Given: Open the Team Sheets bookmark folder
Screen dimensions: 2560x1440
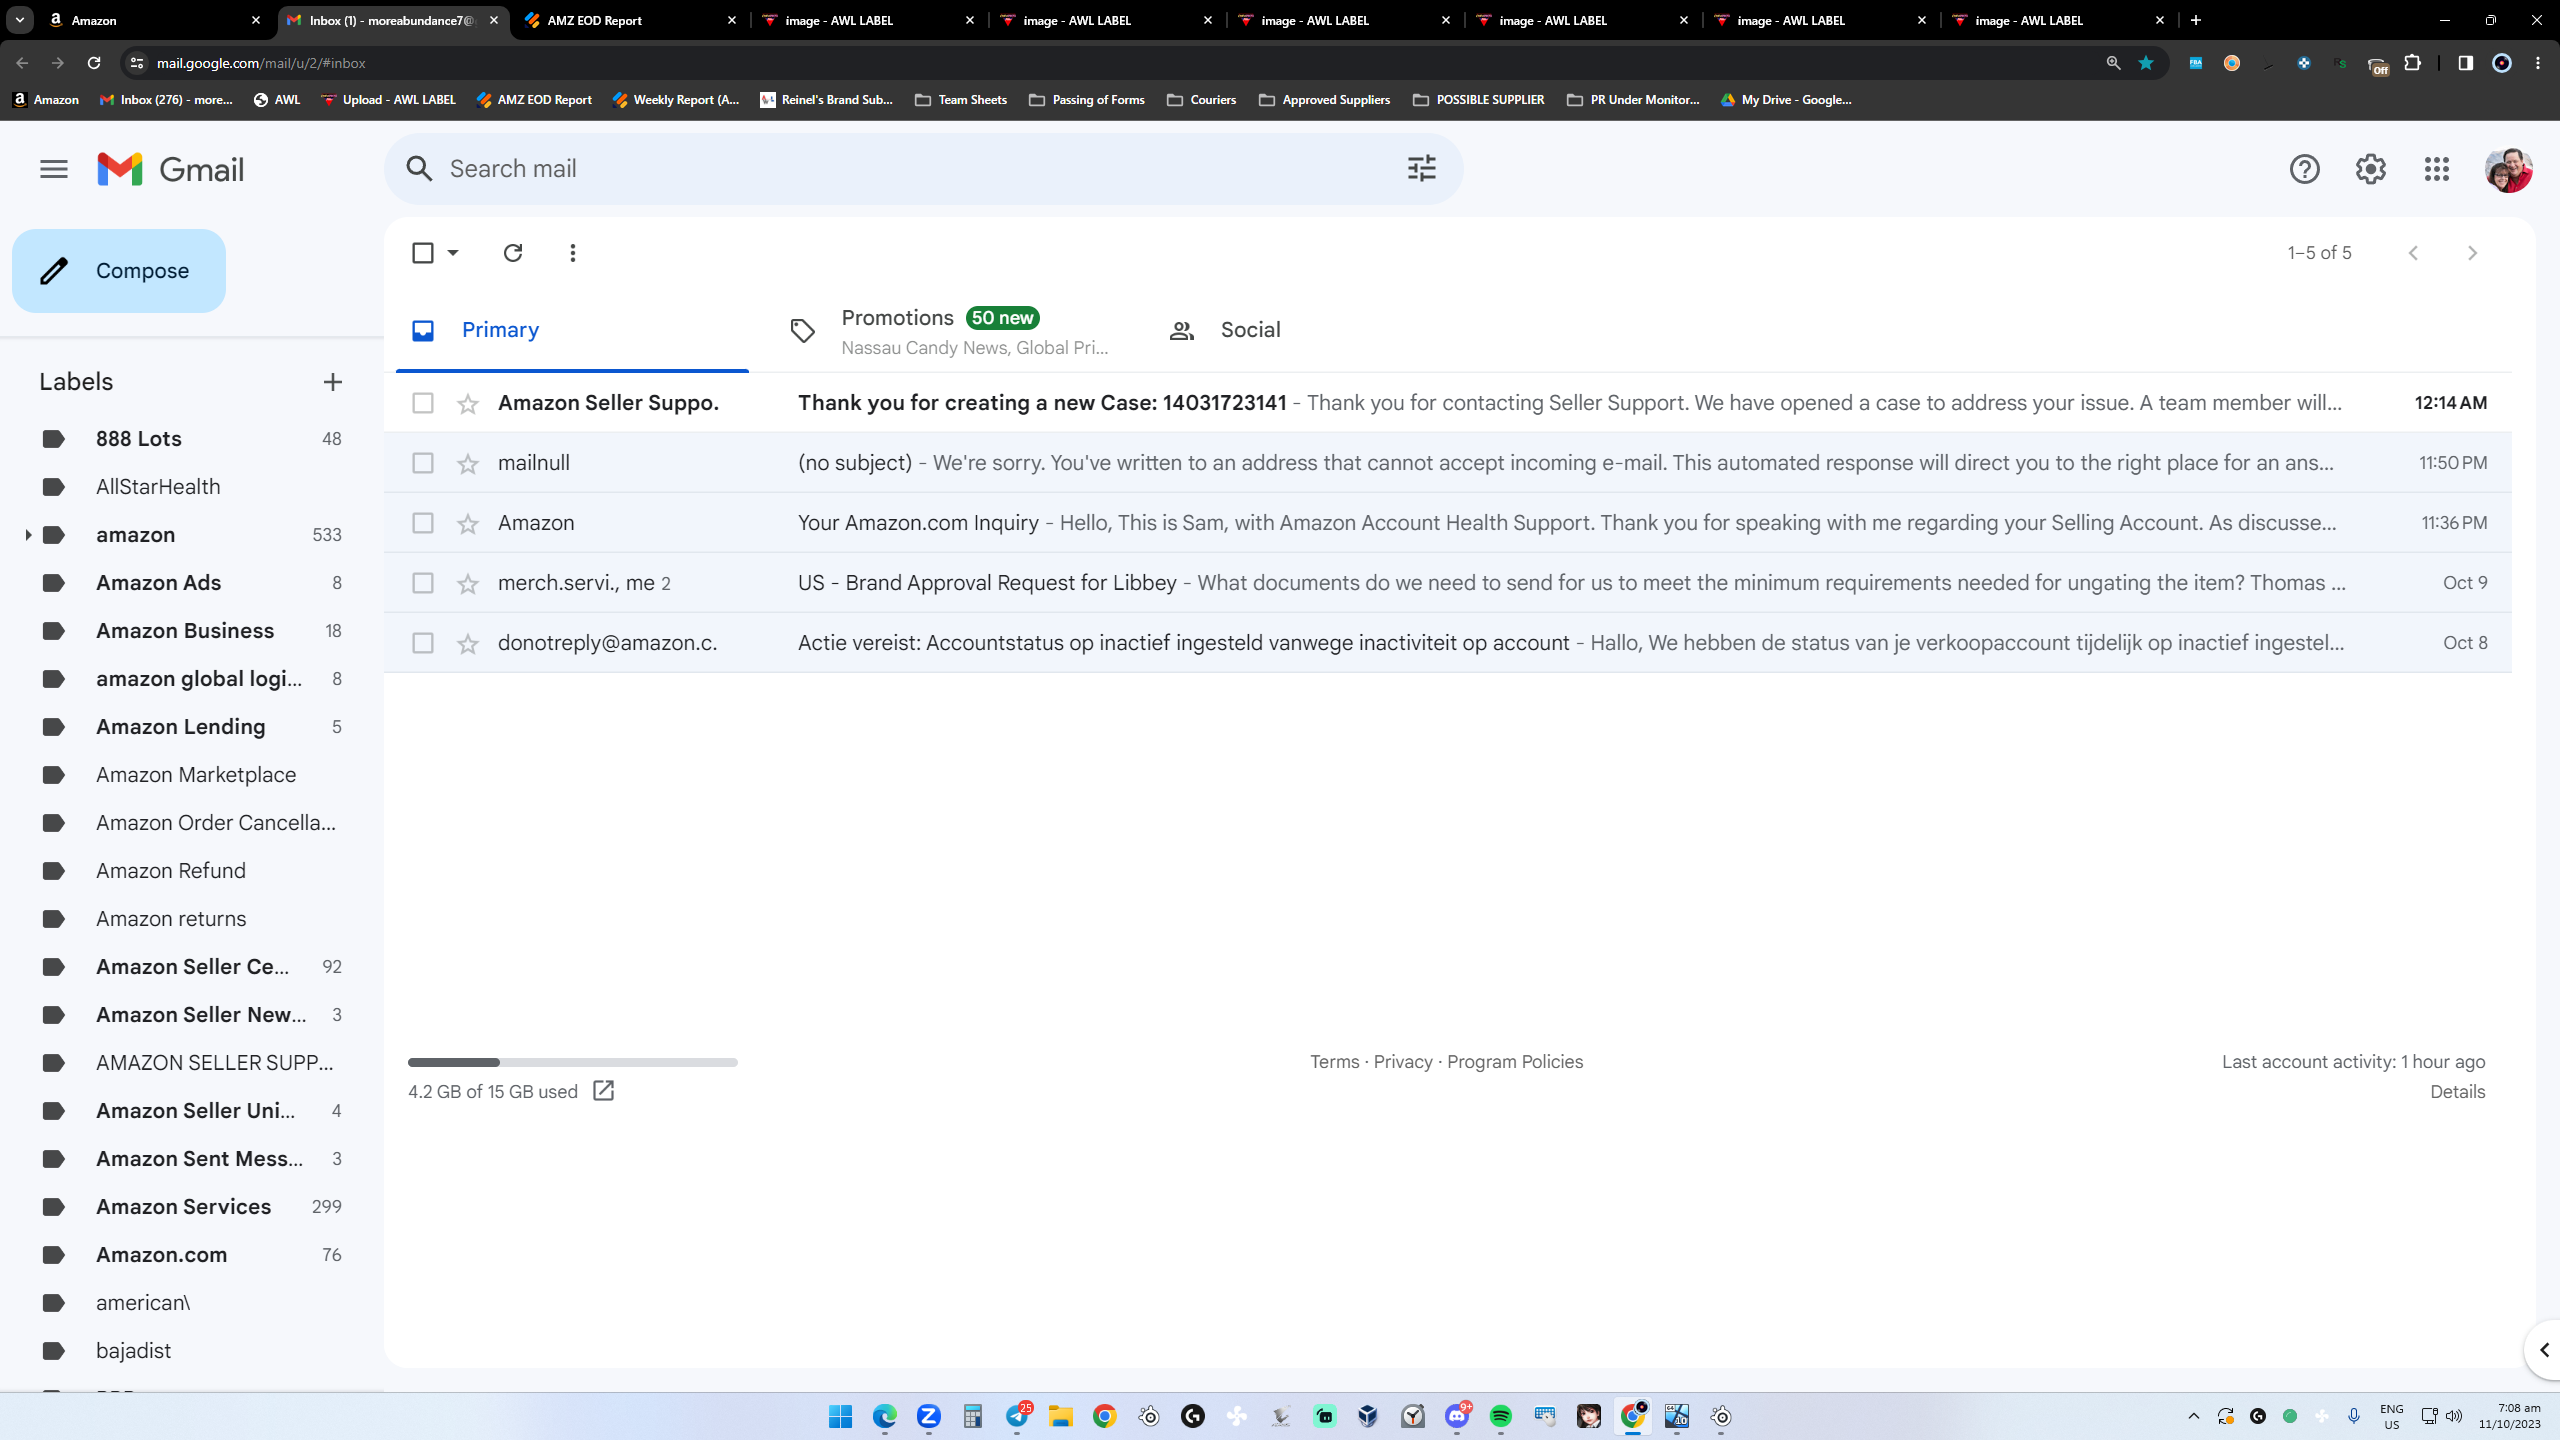Looking at the screenshot, I should (961, 100).
